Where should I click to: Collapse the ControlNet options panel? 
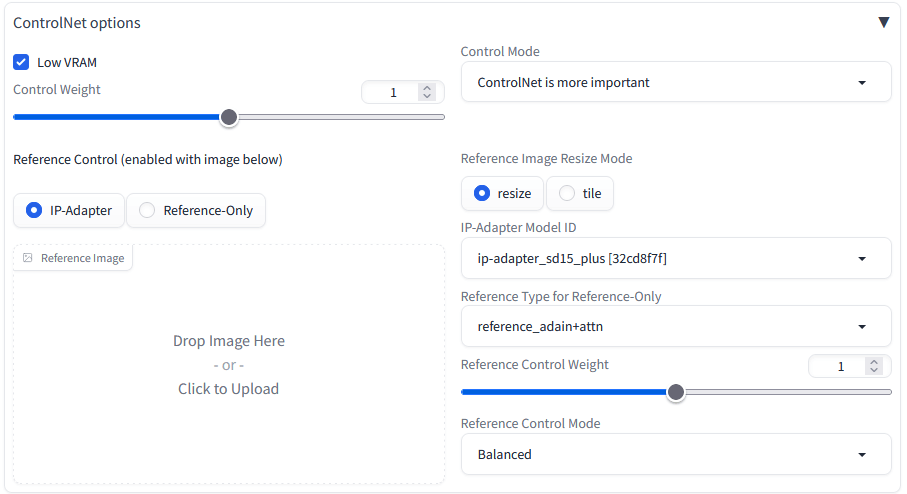(x=883, y=22)
